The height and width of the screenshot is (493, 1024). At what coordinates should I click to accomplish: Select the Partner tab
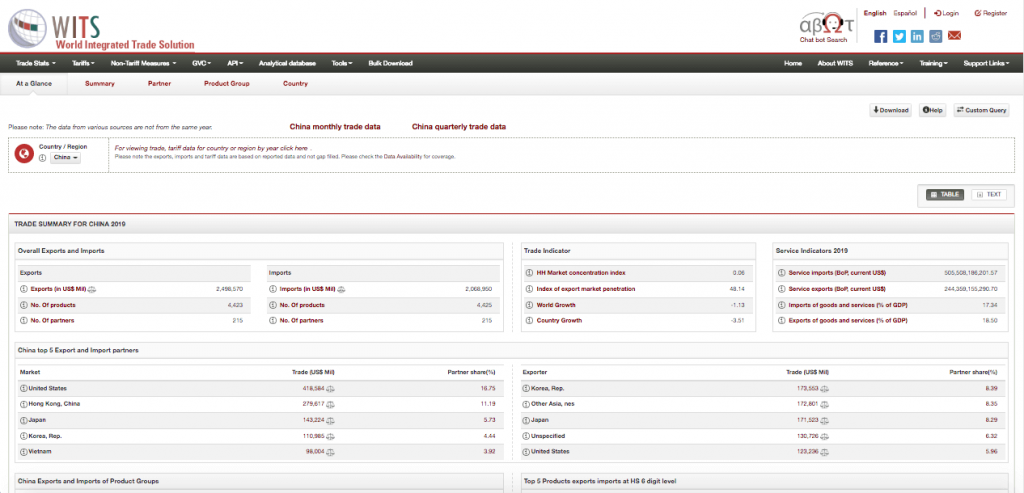(159, 84)
